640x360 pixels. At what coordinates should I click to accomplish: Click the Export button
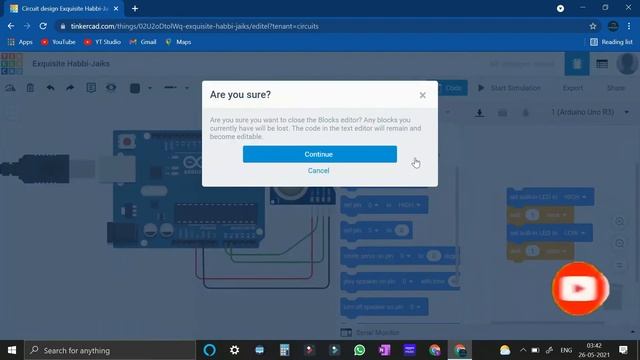573,88
